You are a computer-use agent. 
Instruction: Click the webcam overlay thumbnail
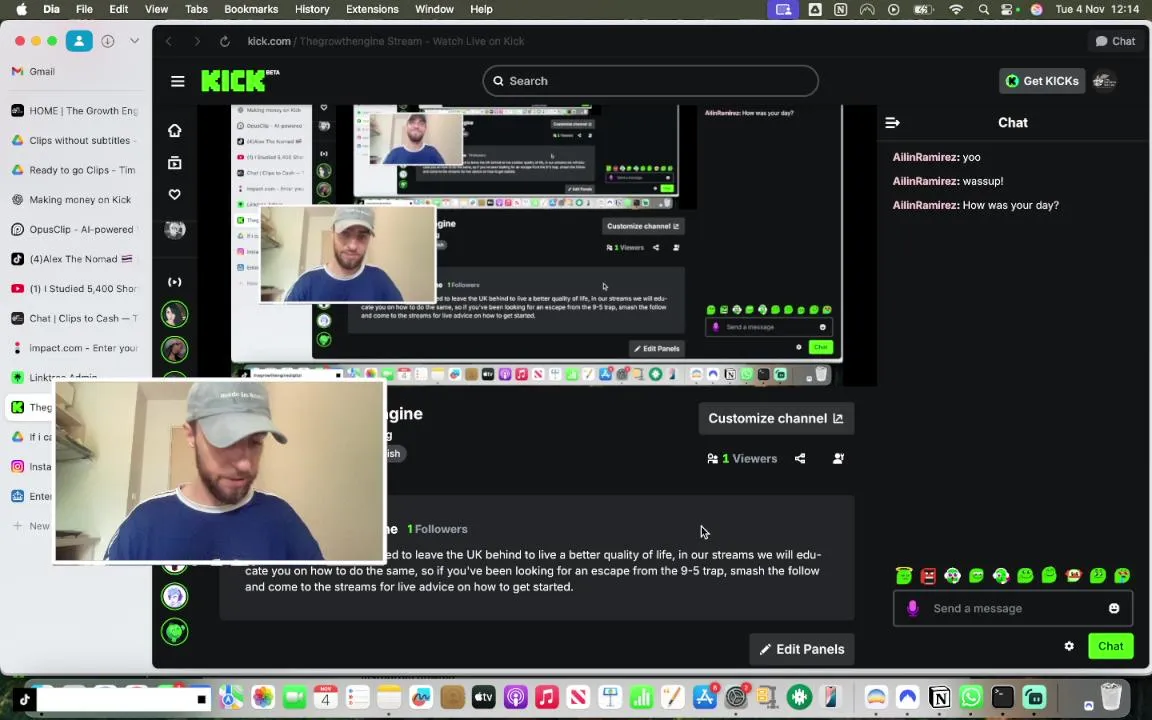220,472
